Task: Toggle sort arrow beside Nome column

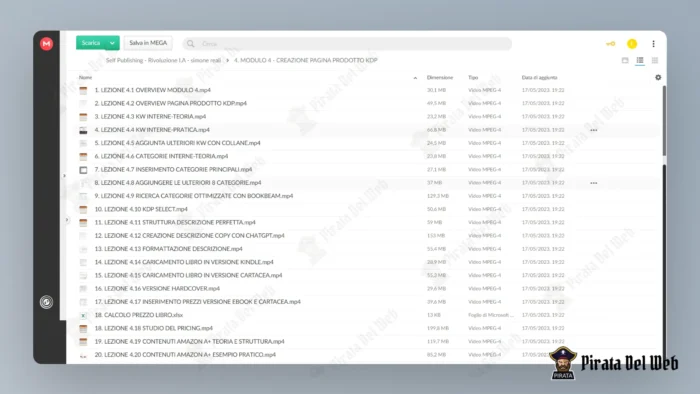Action: tap(415, 78)
